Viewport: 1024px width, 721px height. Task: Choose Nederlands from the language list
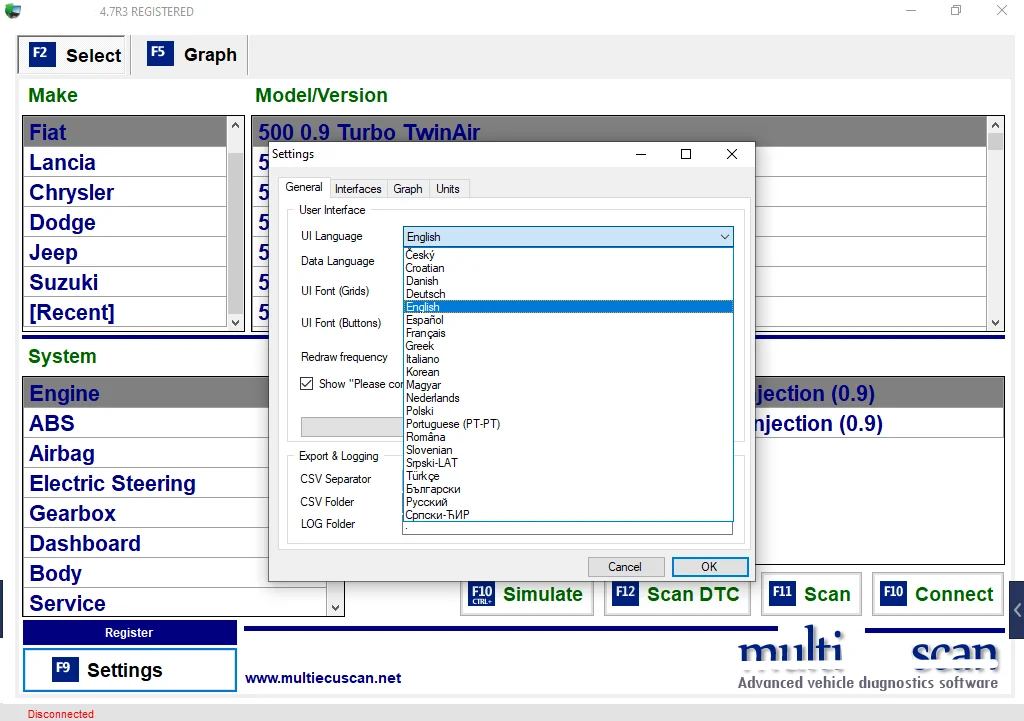[568, 398]
